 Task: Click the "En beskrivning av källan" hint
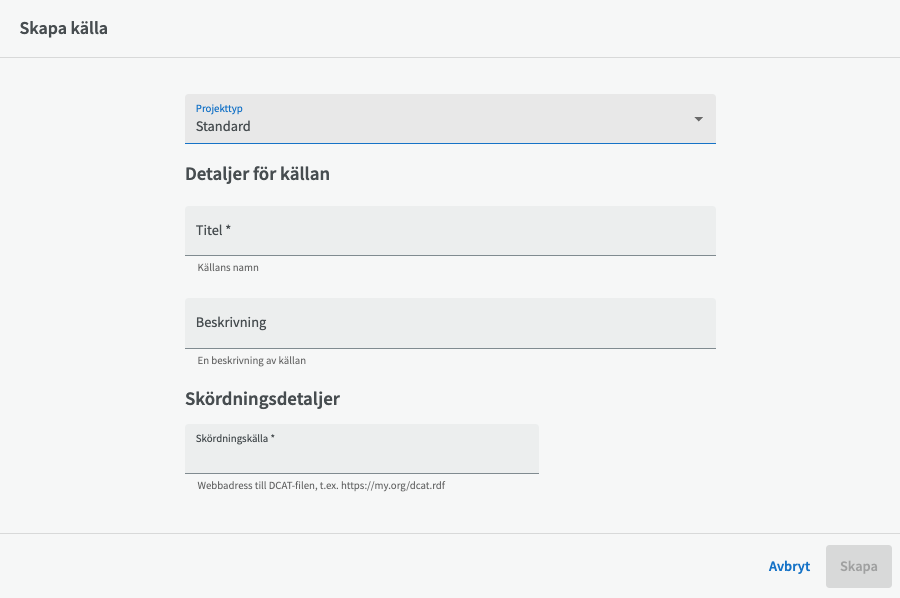251,360
